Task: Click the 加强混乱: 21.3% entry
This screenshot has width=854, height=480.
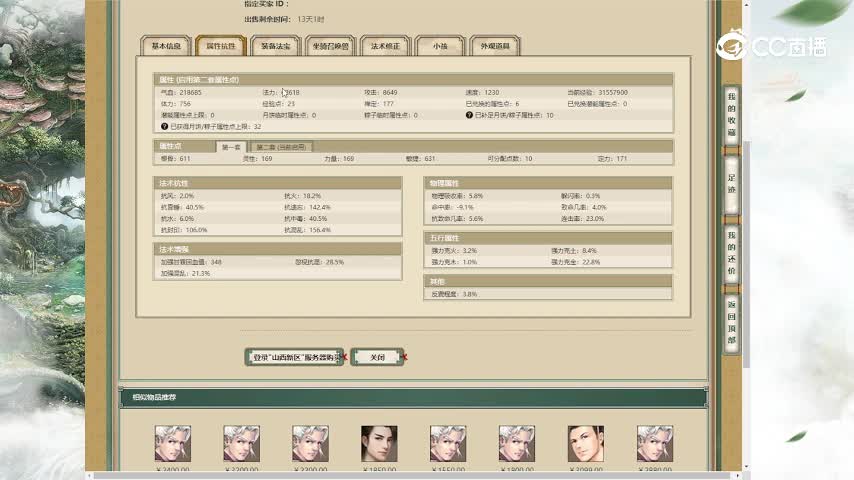Action: [185, 274]
